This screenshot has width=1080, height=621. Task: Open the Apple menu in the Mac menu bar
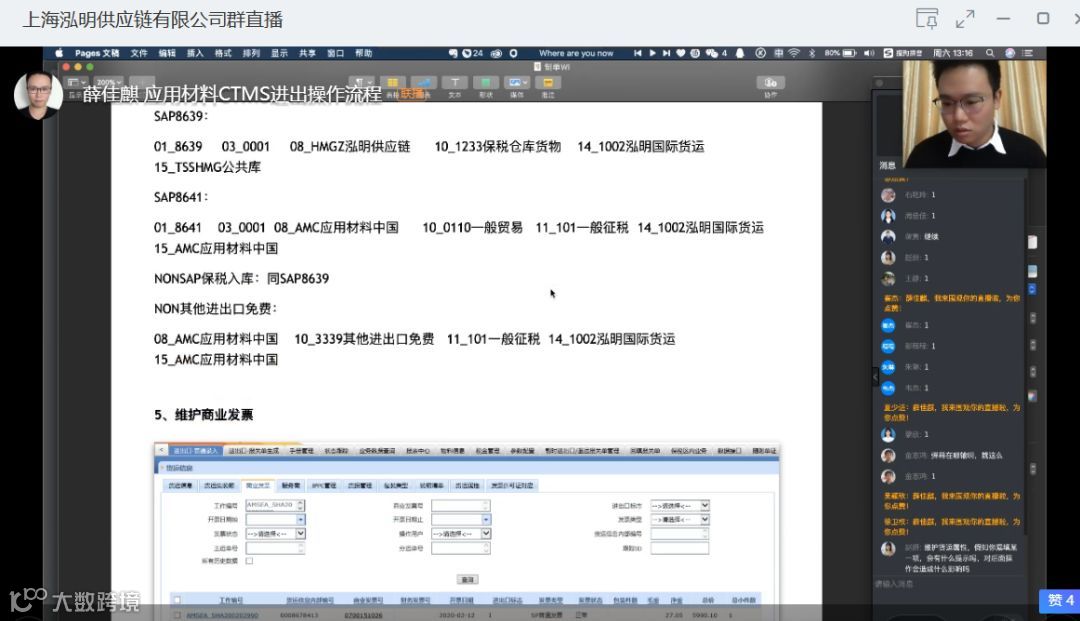click(59, 53)
